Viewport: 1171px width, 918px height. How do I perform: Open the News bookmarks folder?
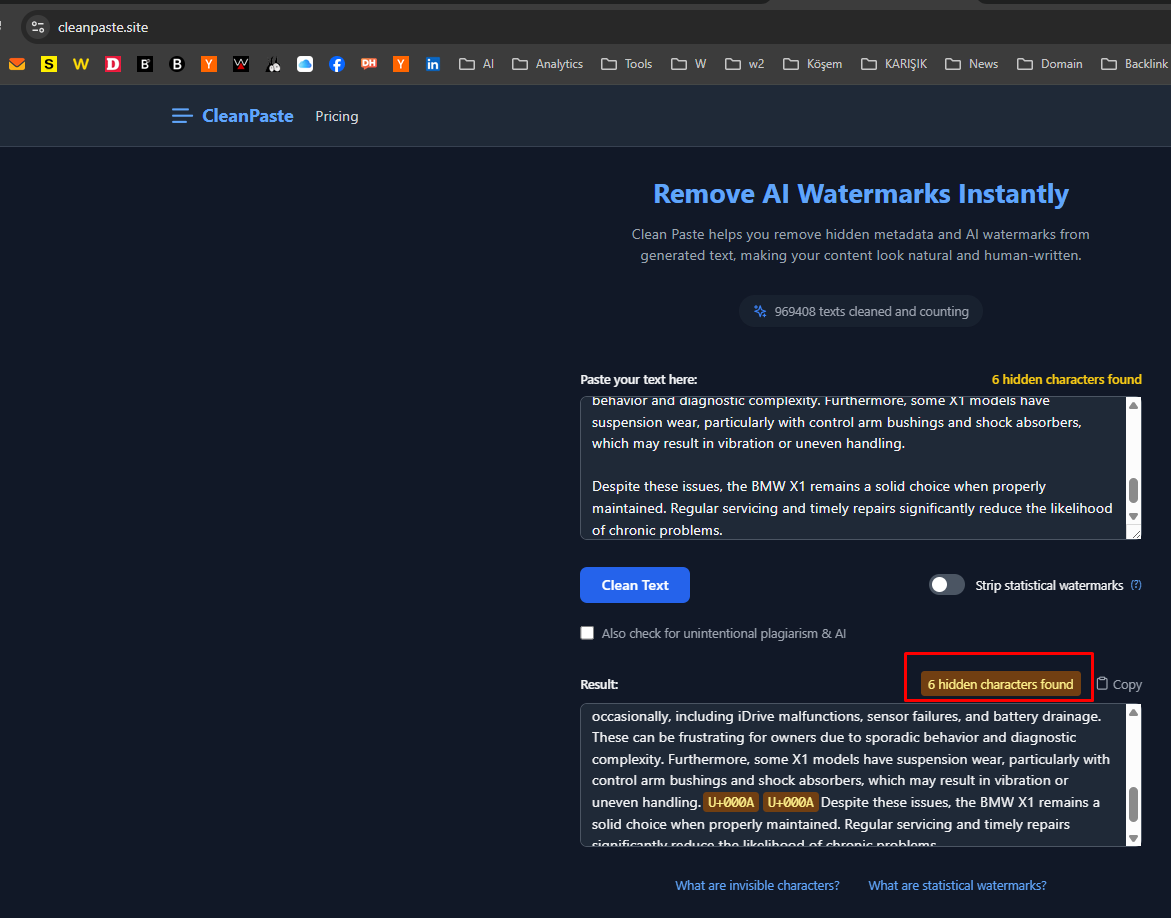pyautogui.click(x=972, y=64)
